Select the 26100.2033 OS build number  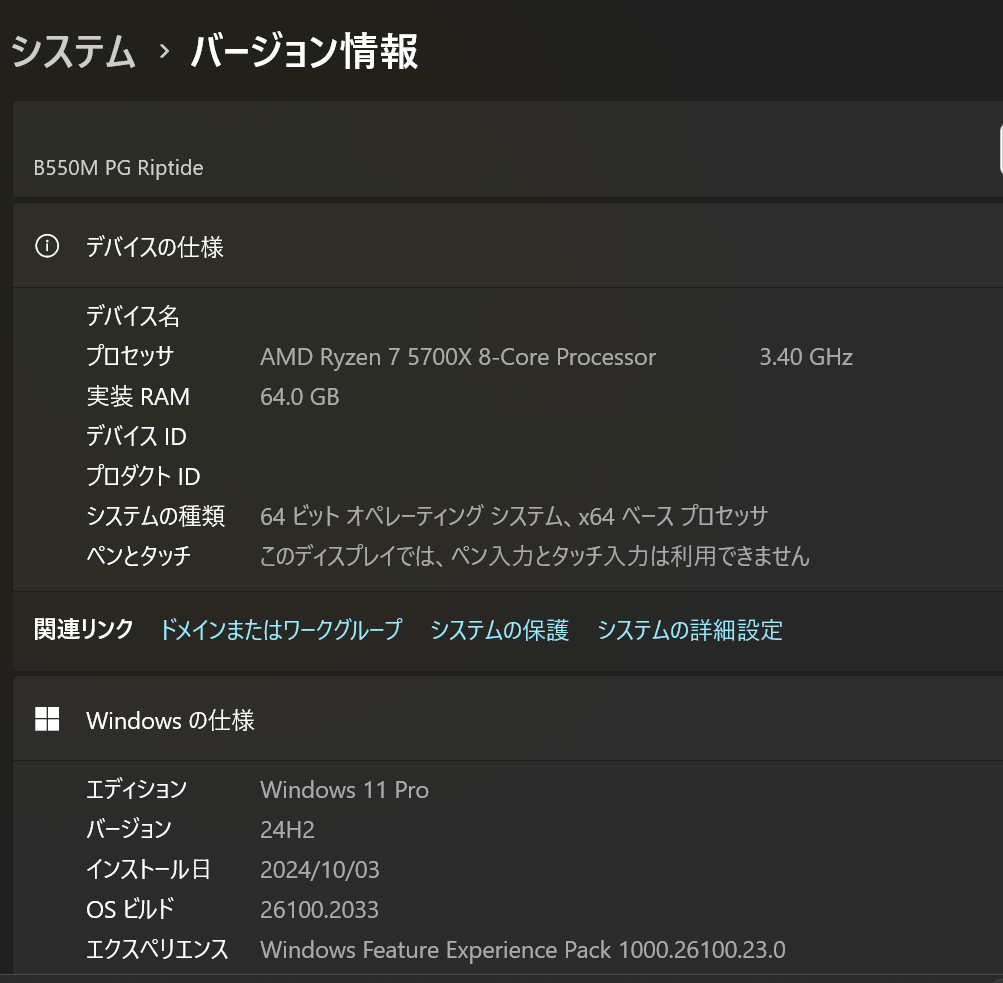coord(319,909)
